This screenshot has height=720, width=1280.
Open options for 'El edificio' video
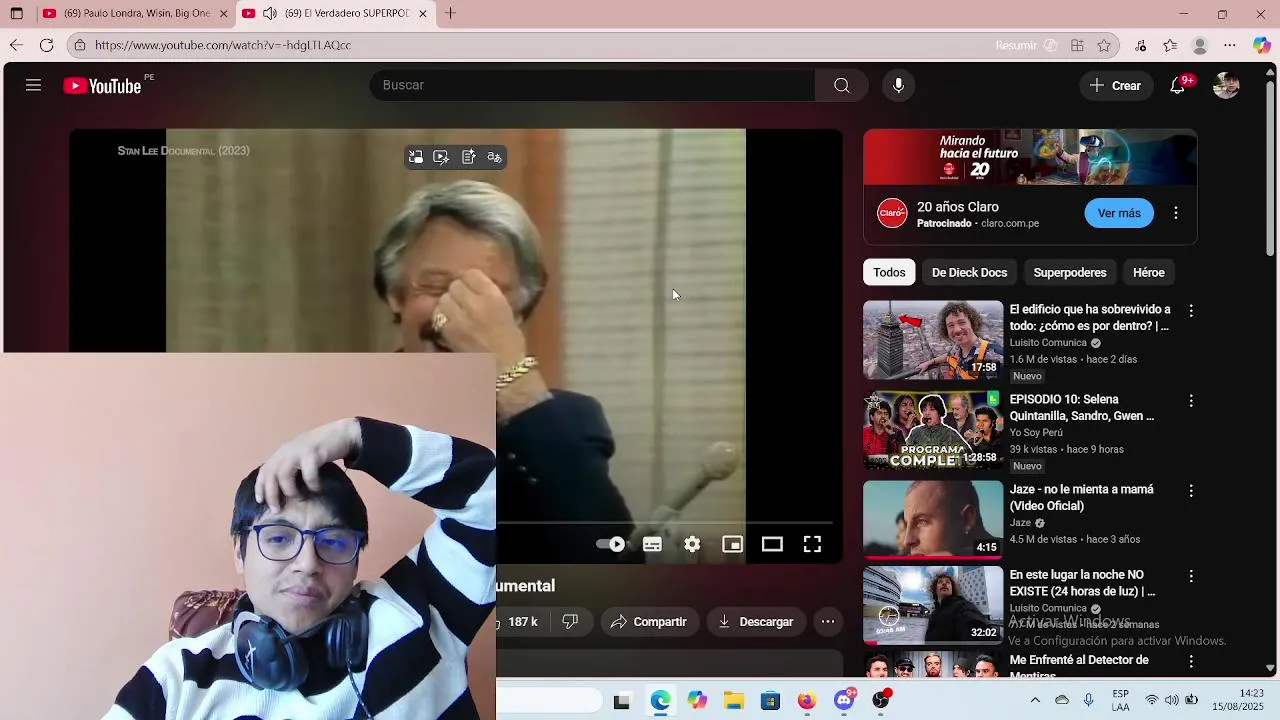pos(1191,311)
